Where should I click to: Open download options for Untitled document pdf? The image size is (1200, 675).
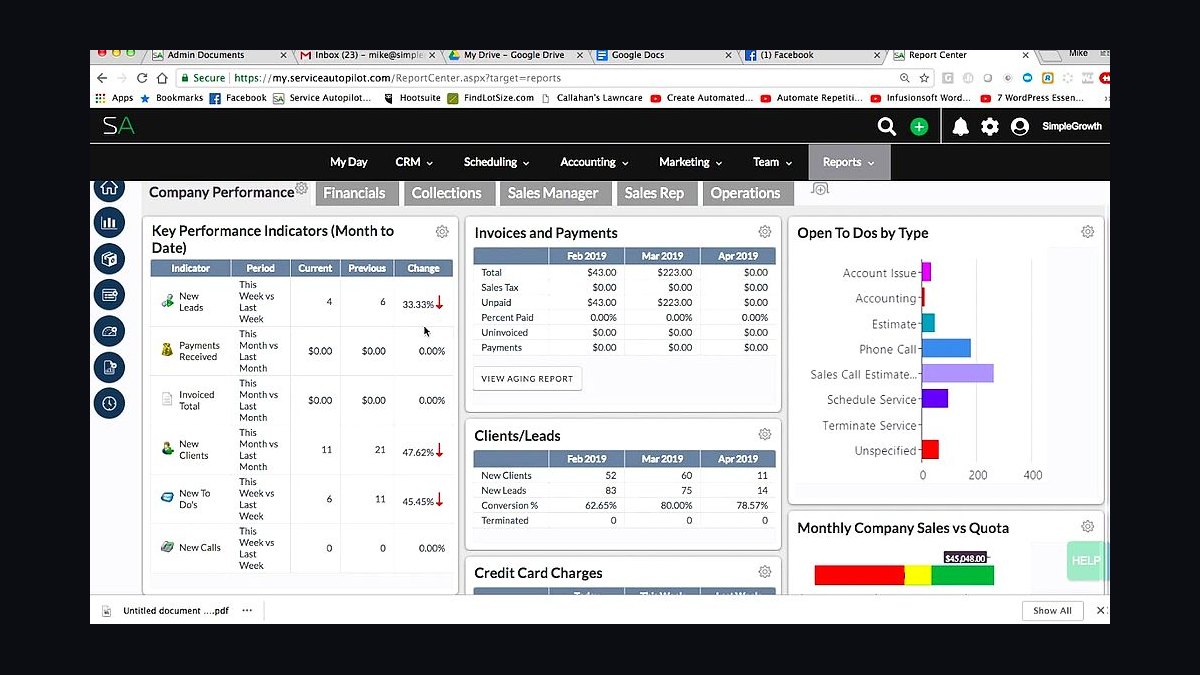click(246, 610)
